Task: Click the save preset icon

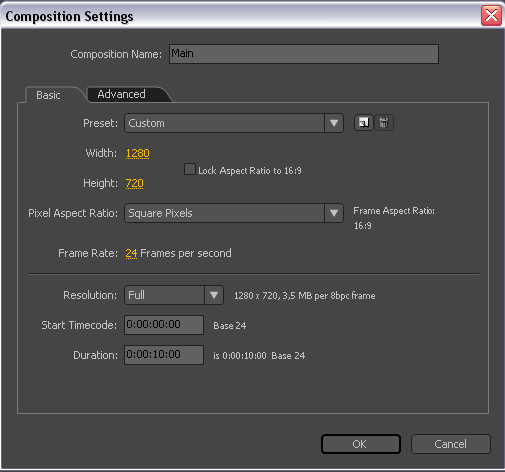Action: [363, 123]
